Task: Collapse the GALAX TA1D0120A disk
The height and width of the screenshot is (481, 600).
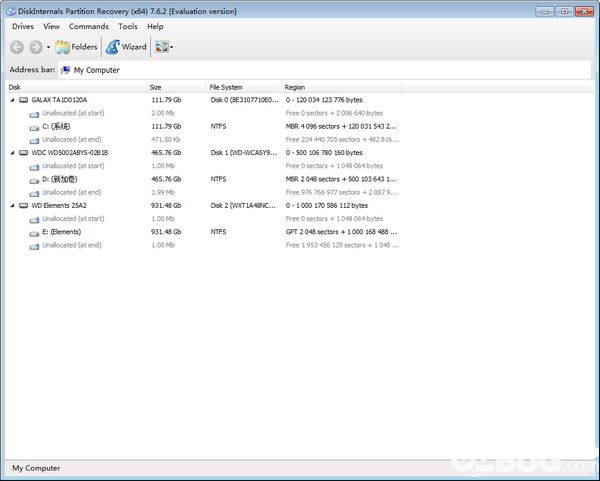Action: coord(12,100)
